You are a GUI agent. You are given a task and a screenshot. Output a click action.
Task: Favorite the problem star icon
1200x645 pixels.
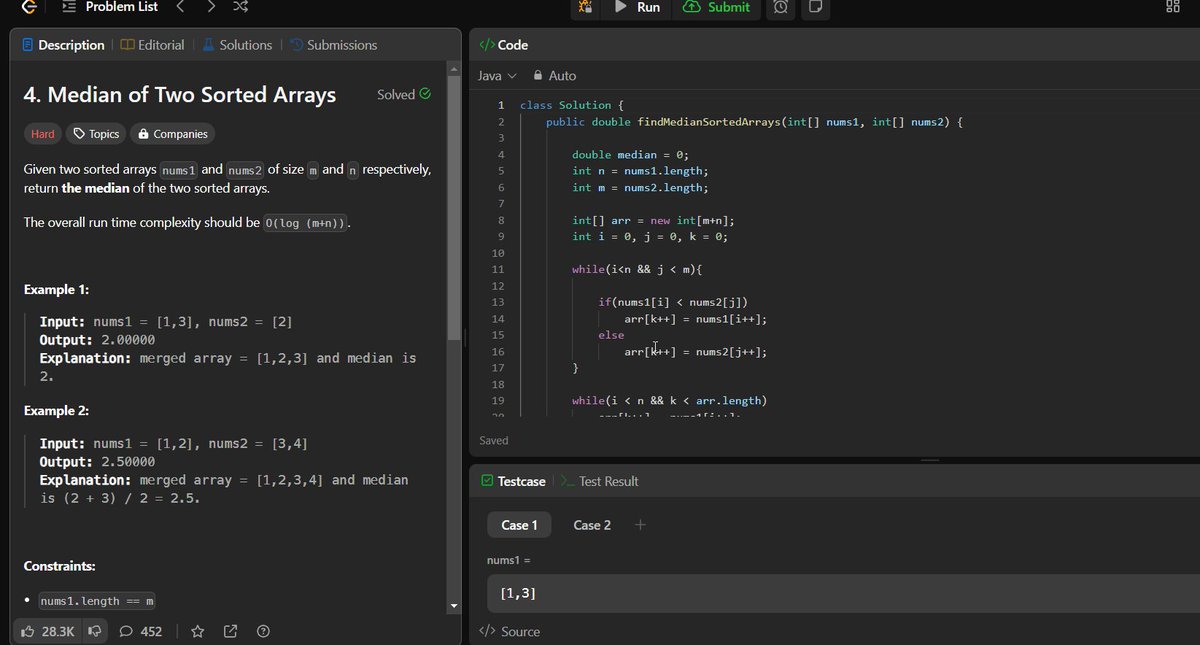[198, 631]
